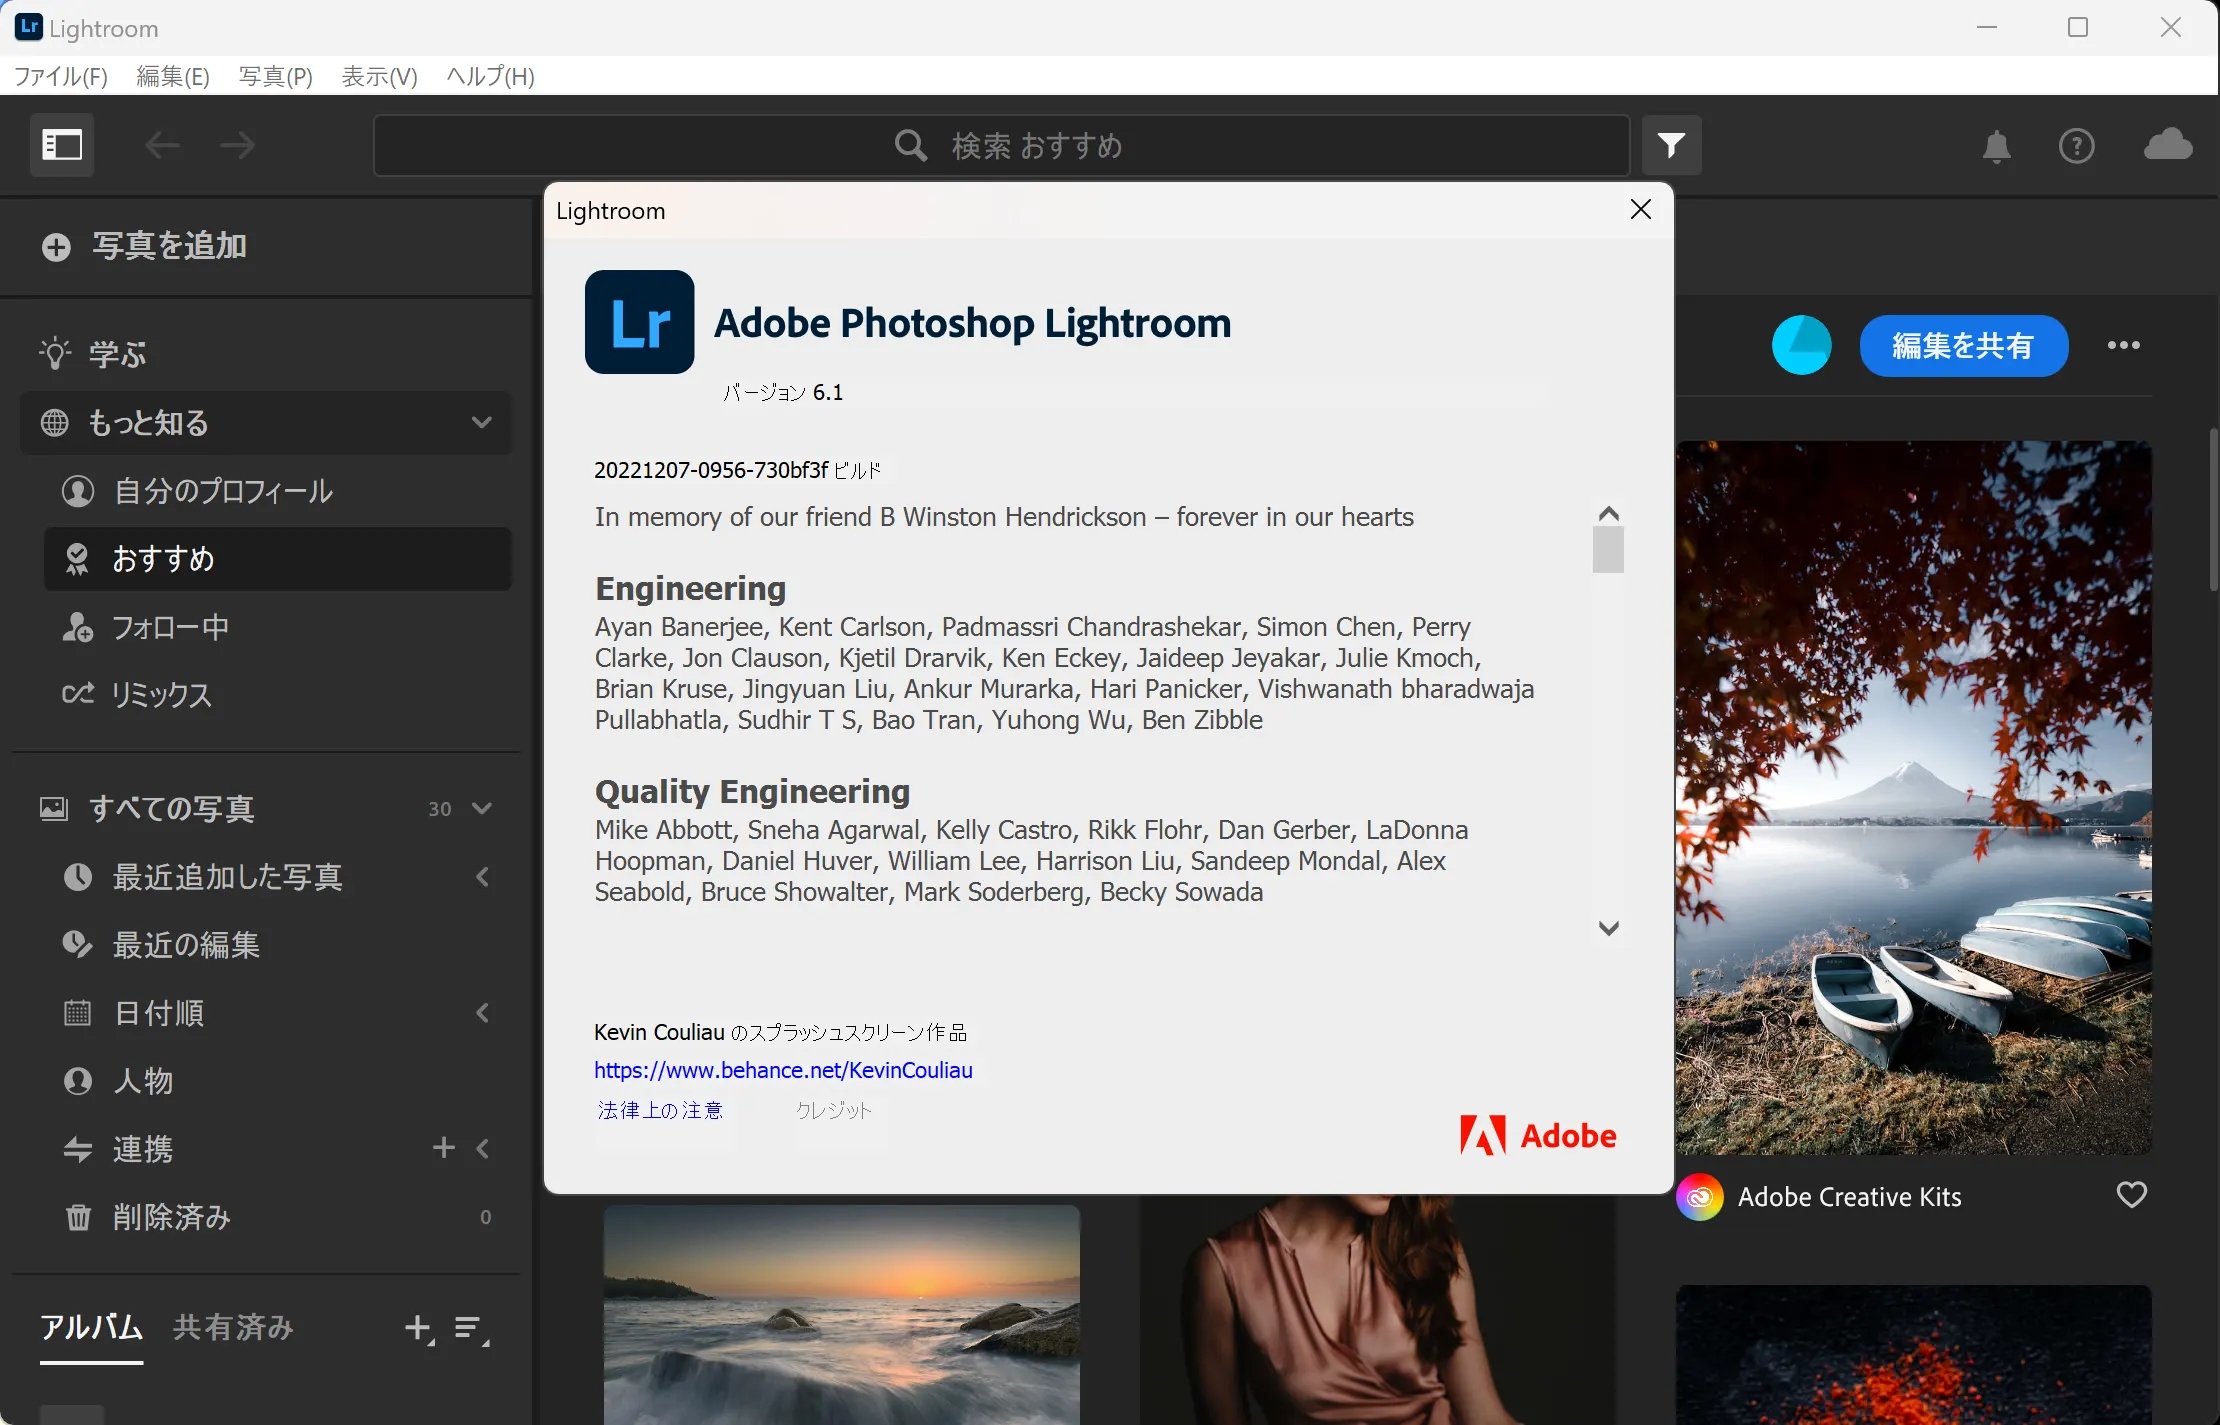Collapse the もっと知る section
The width and height of the screenshot is (2220, 1425).
click(482, 423)
